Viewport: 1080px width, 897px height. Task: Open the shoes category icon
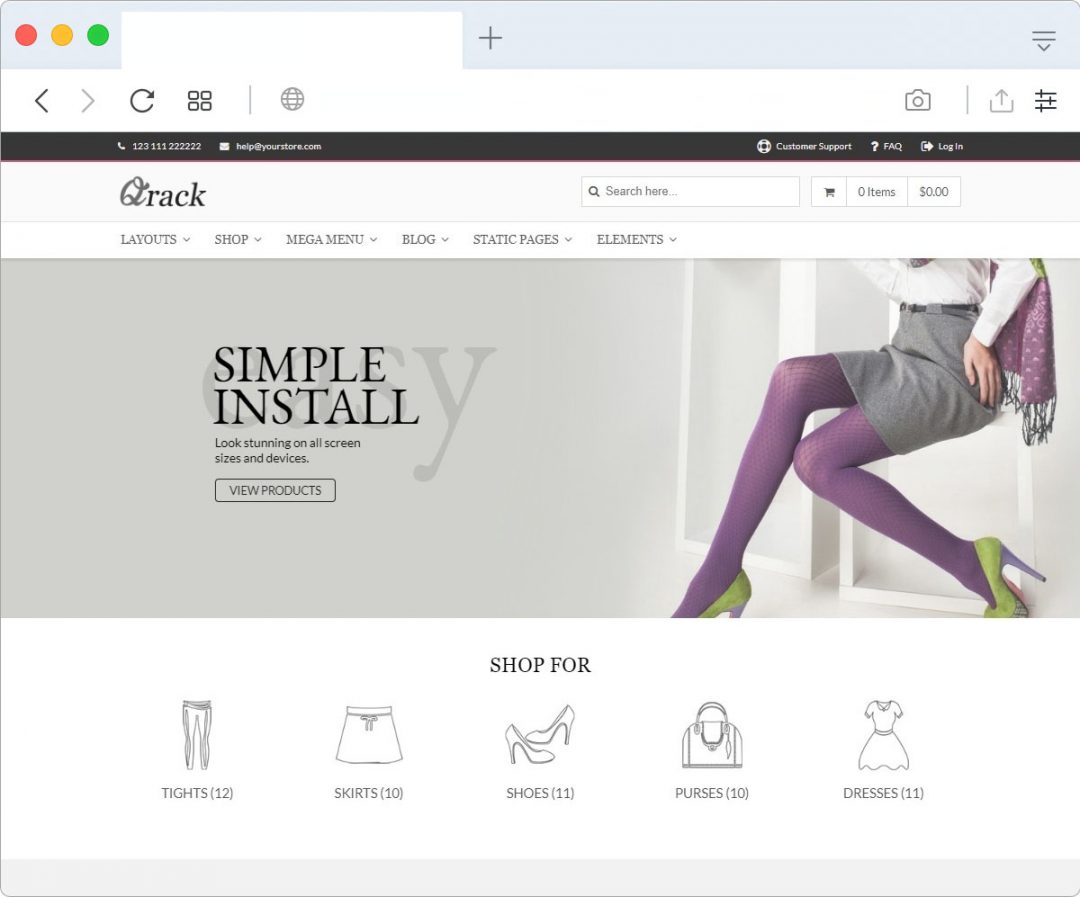540,735
